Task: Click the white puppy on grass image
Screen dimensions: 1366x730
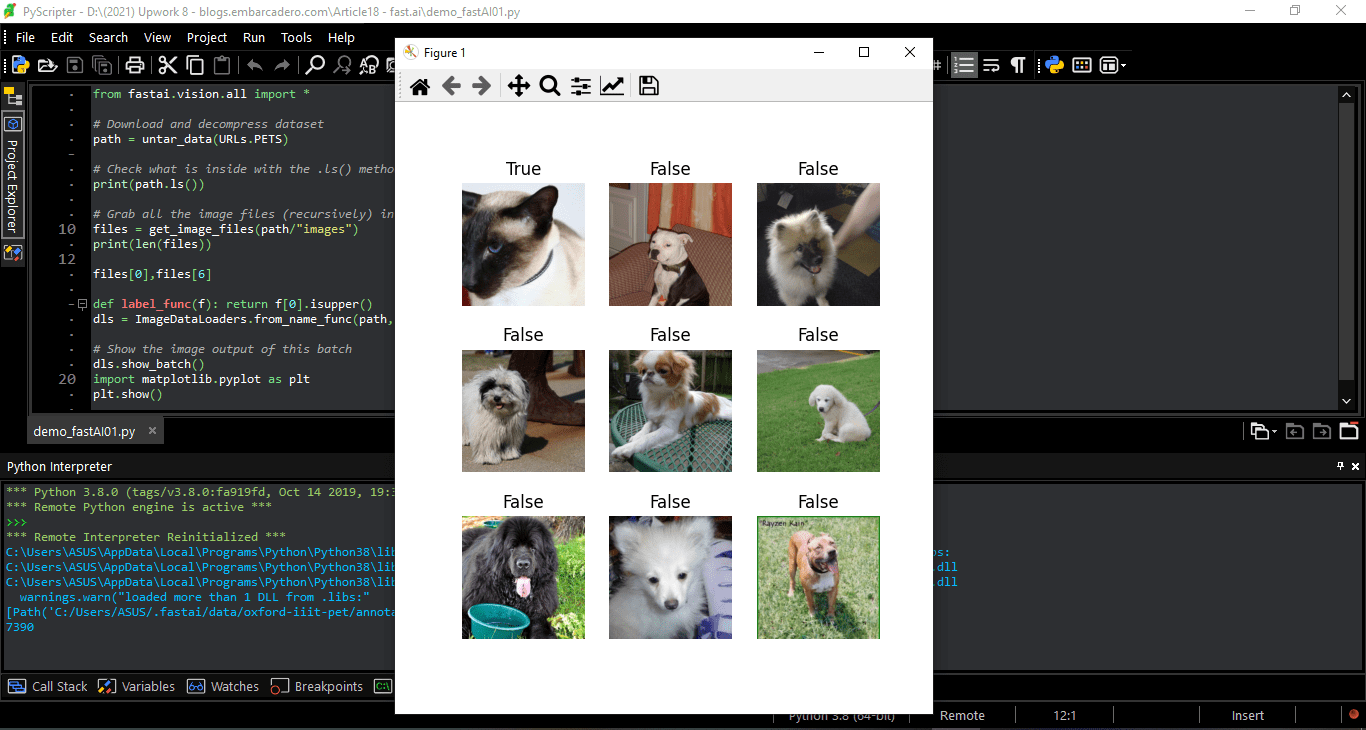Action: [818, 411]
